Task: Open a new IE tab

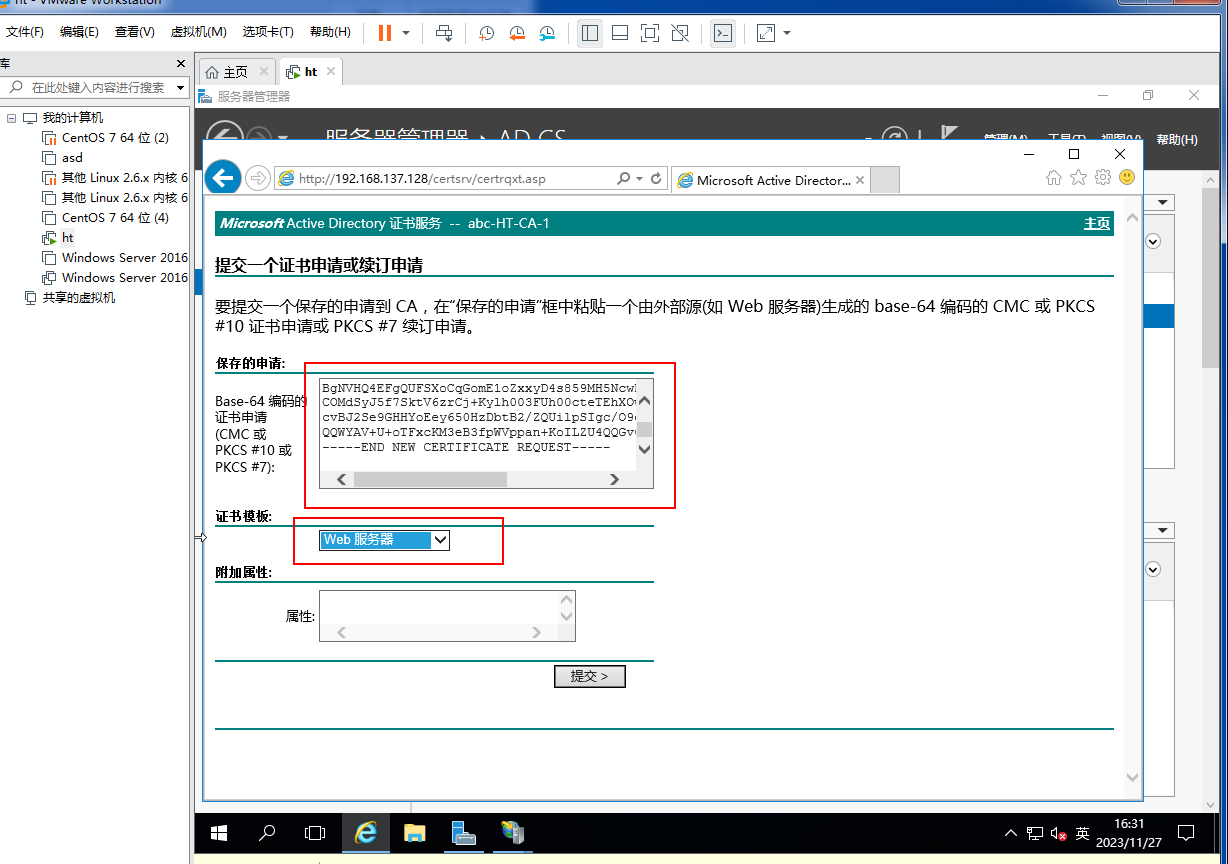Action: [x=885, y=180]
